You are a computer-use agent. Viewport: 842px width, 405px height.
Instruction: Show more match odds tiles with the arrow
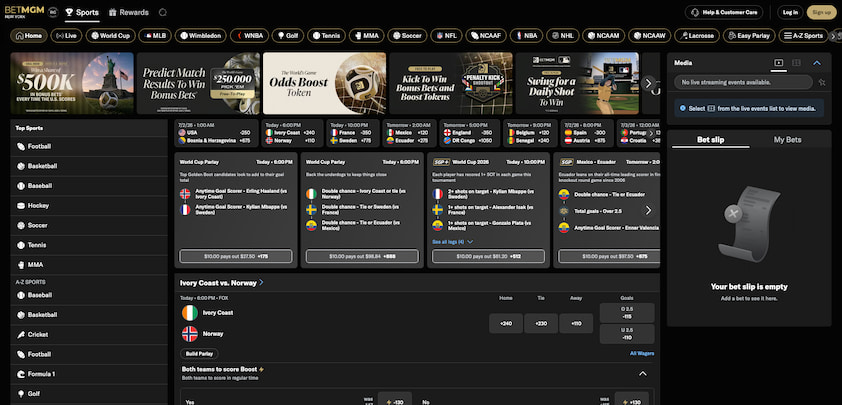(651, 133)
